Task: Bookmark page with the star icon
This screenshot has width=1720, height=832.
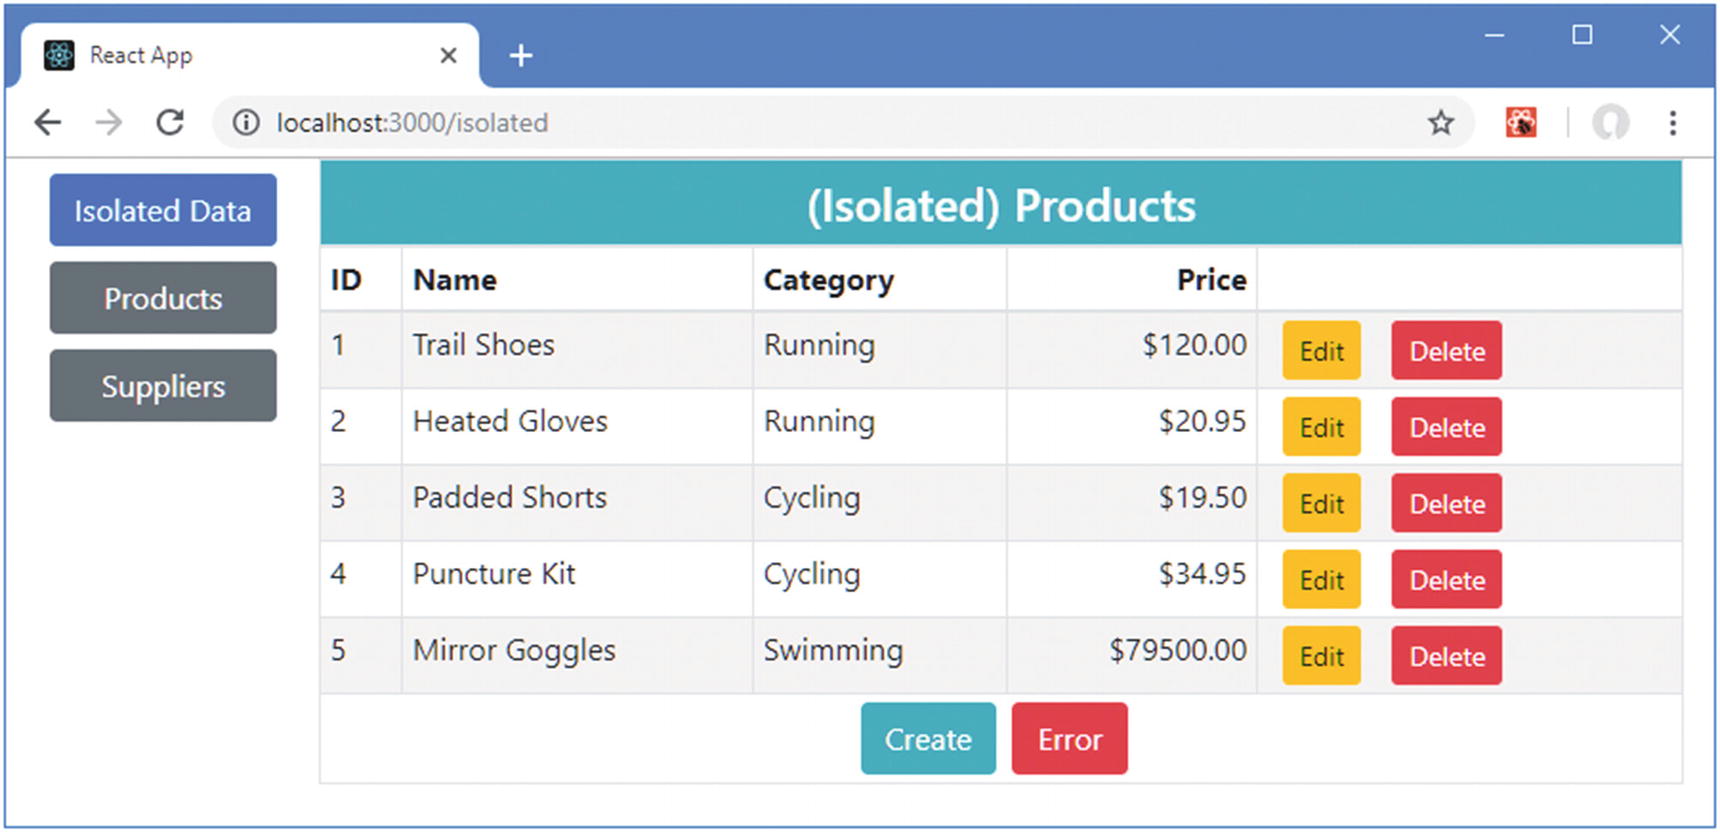Action: click(x=1440, y=123)
